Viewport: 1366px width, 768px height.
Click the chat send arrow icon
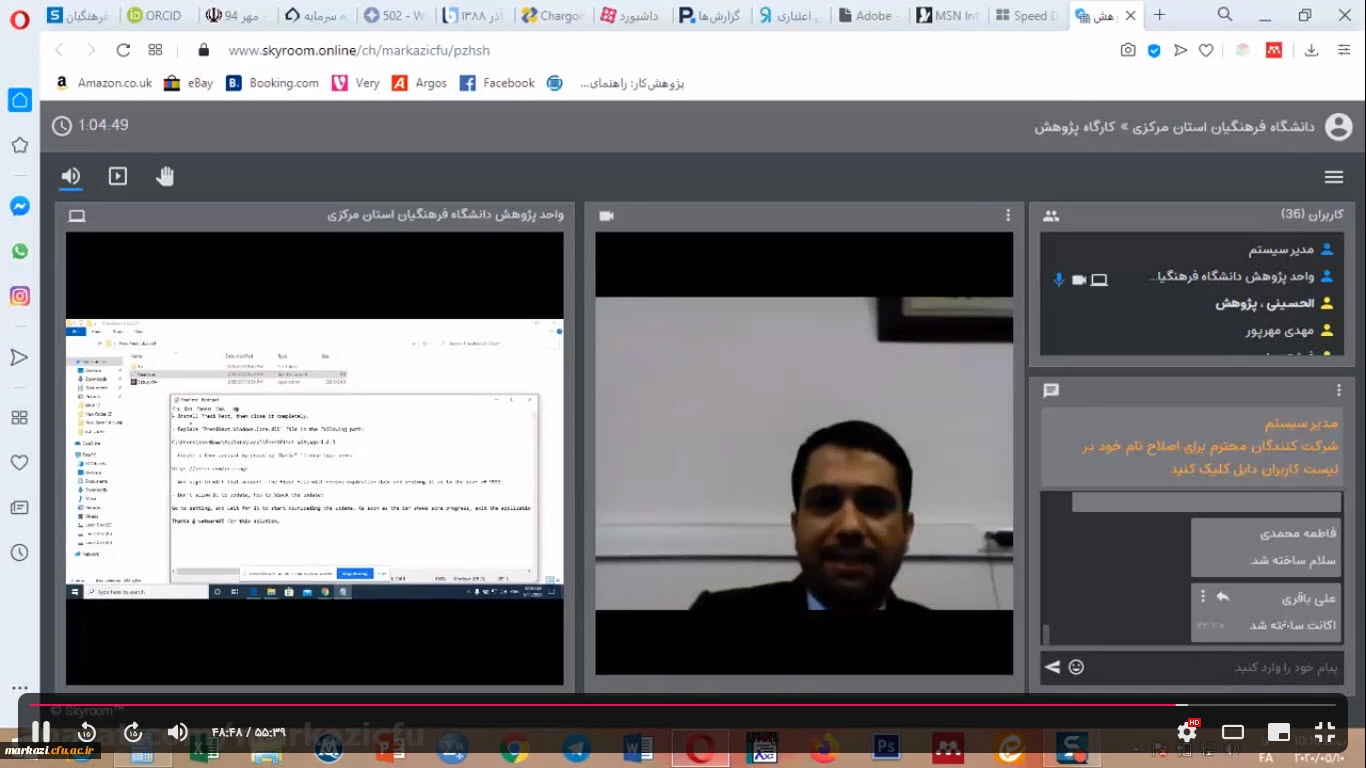pyautogui.click(x=1052, y=667)
